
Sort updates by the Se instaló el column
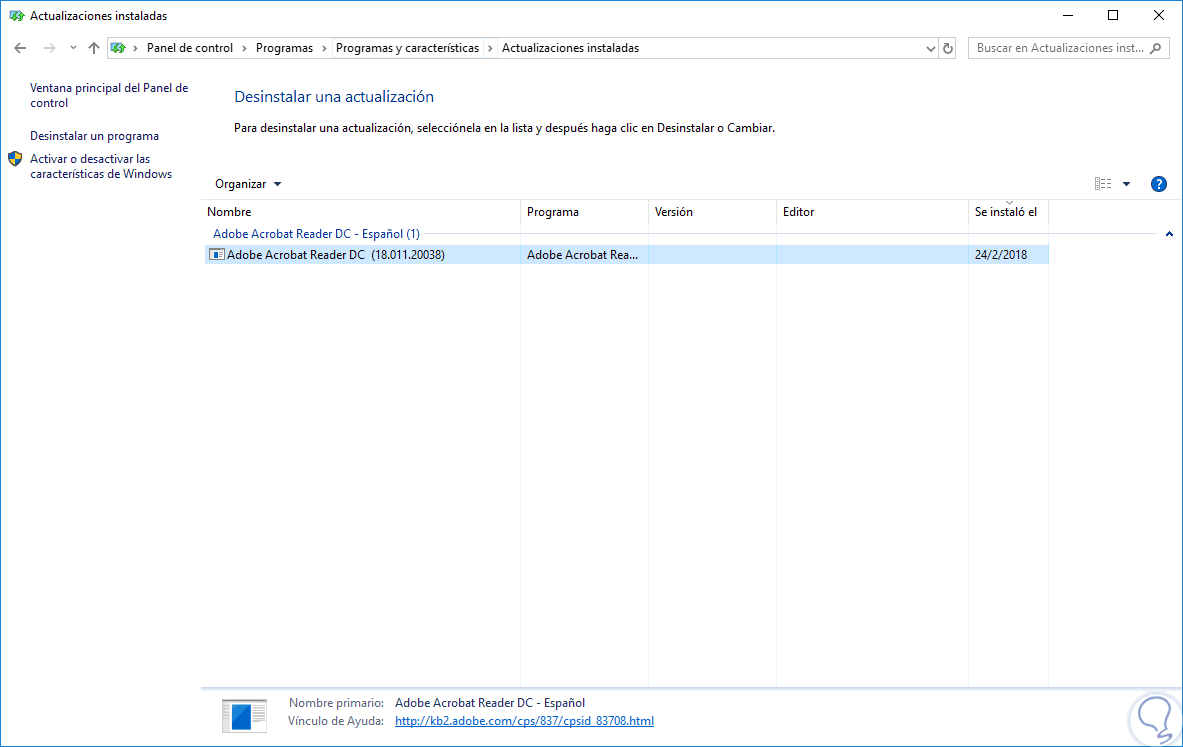(x=1006, y=212)
